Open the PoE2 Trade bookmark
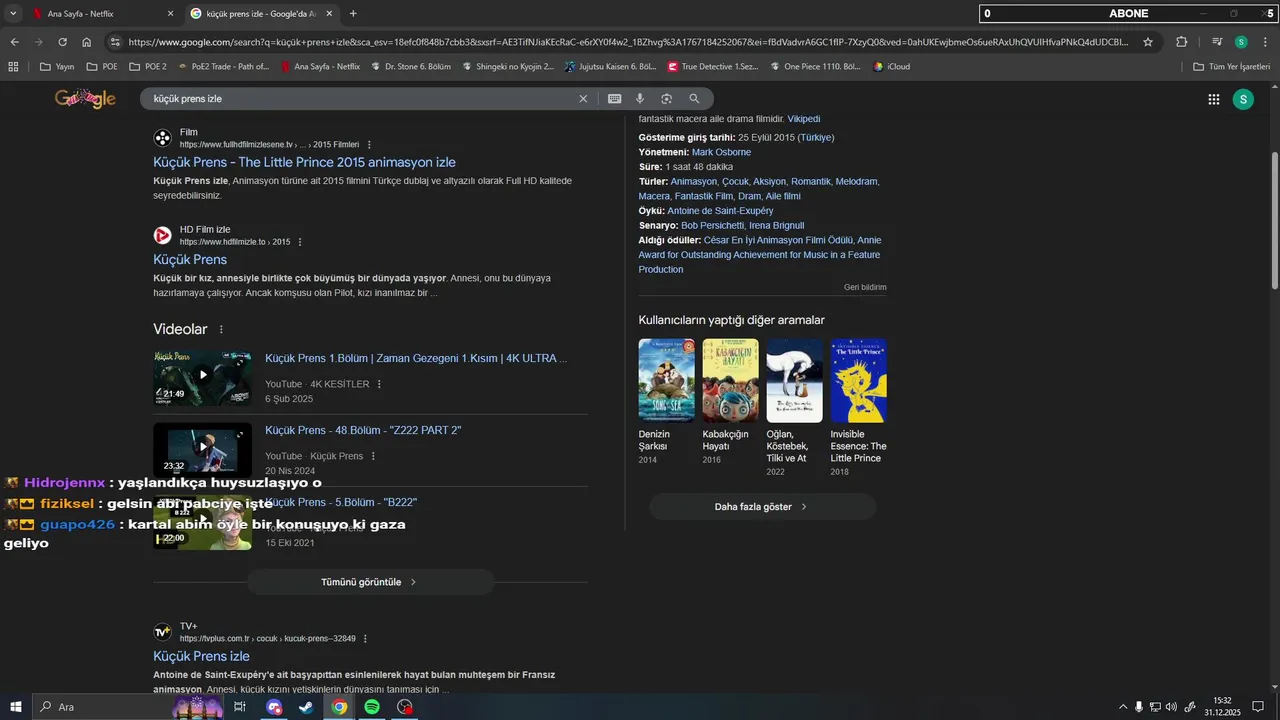The height and width of the screenshot is (720, 1280). coord(222,67)
